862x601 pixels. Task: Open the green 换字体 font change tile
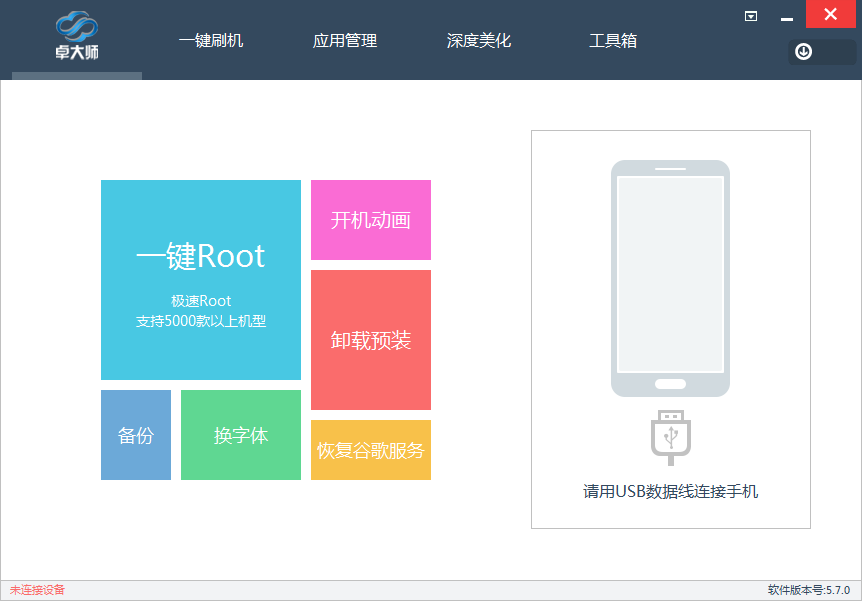[240, 434]
